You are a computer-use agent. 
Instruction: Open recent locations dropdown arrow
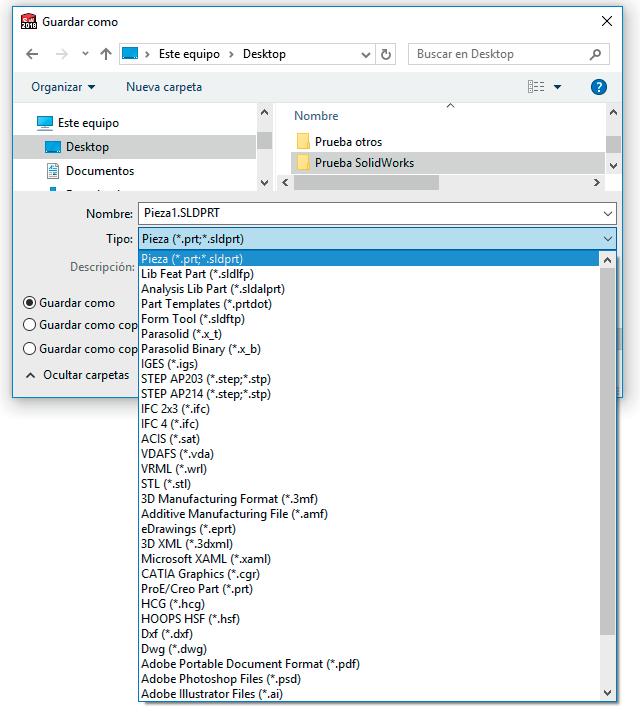(x=85, y=54)
